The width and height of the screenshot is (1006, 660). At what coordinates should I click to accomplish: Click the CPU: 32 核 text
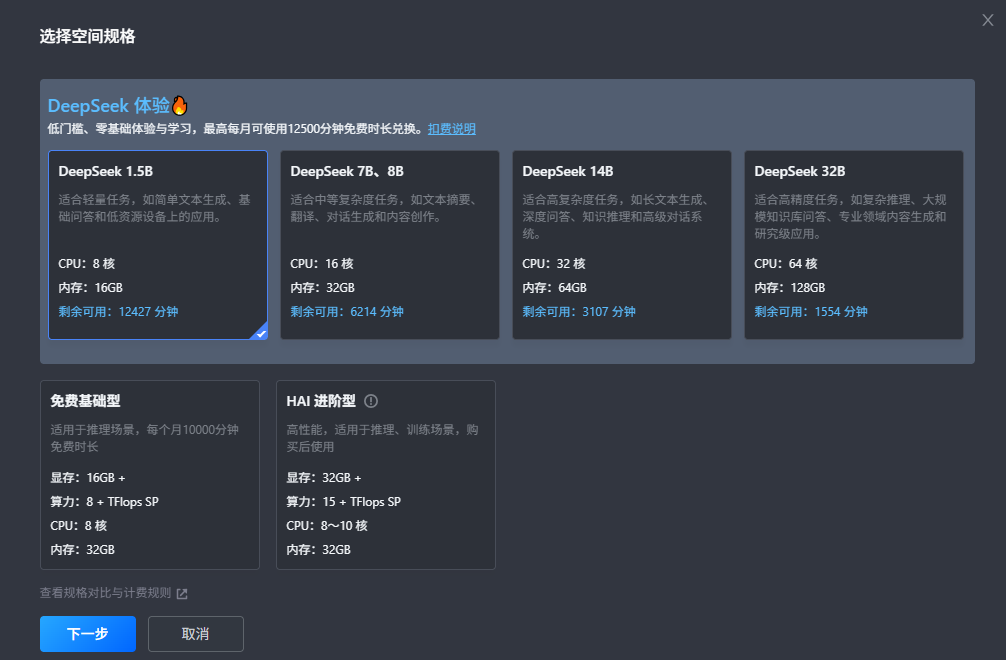point(554,264)
